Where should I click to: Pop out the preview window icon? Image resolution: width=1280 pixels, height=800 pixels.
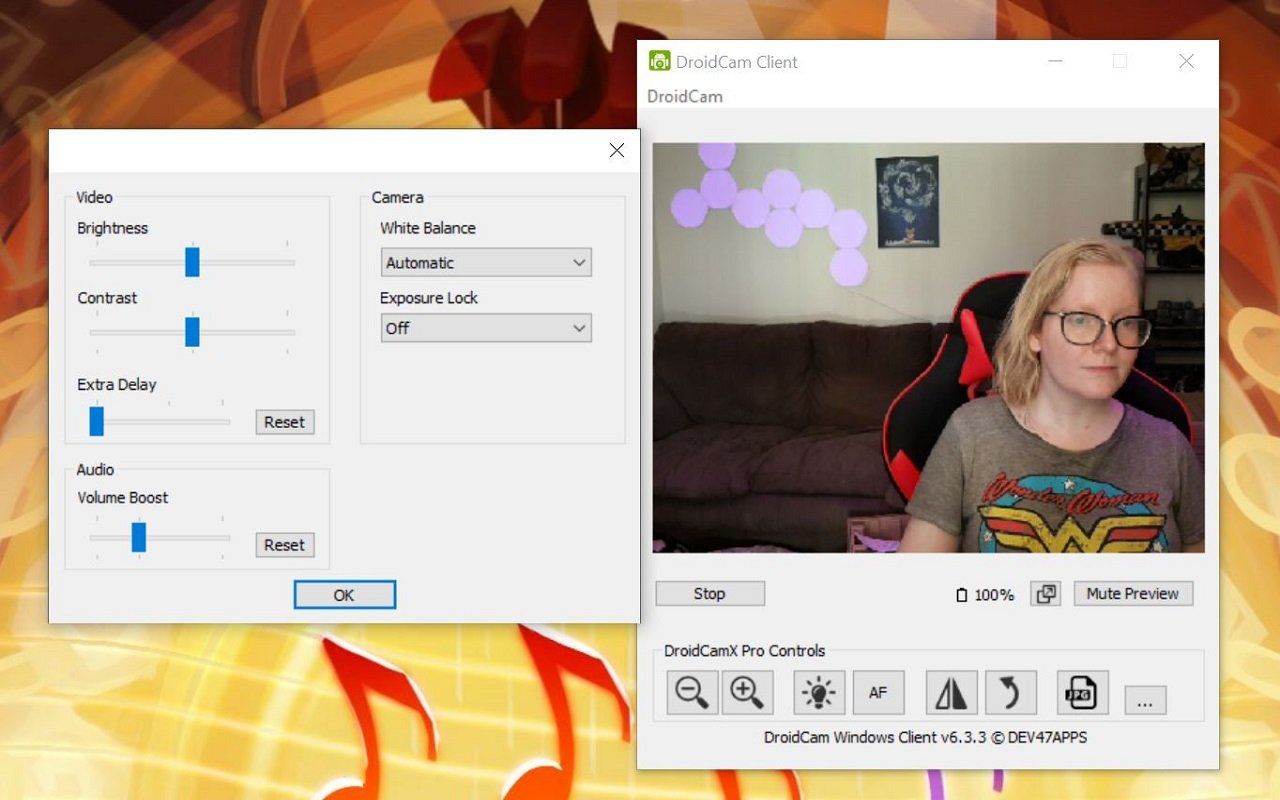(x=1046, y=594)
